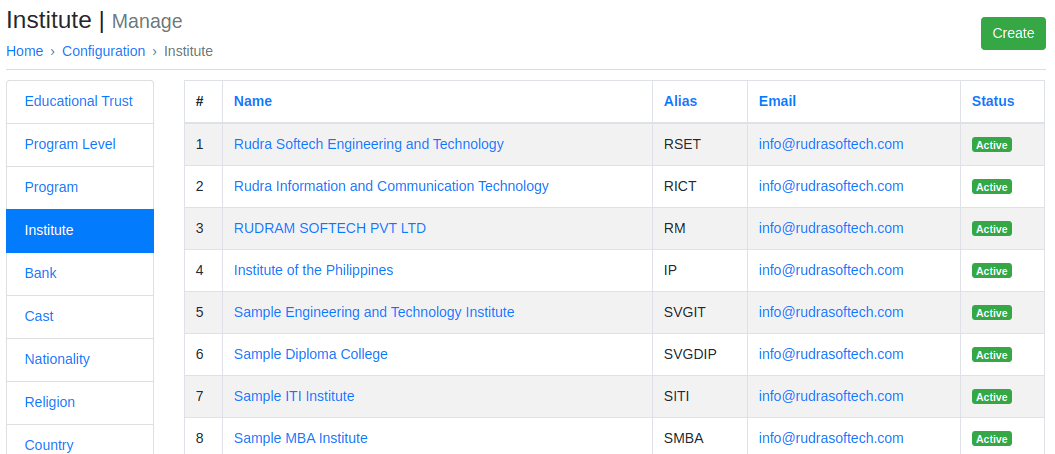The image size is (1055, 454).
Task: Sort table by Email column header
Action: coord(777,101)
